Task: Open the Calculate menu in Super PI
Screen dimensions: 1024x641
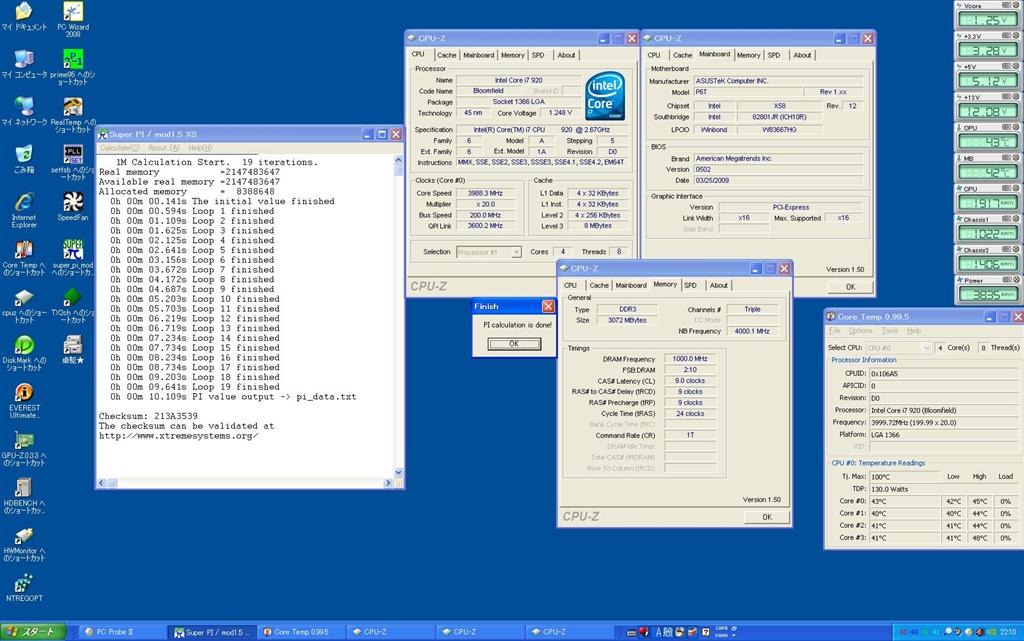Action: pyautogui.click(x=119, y=148)
